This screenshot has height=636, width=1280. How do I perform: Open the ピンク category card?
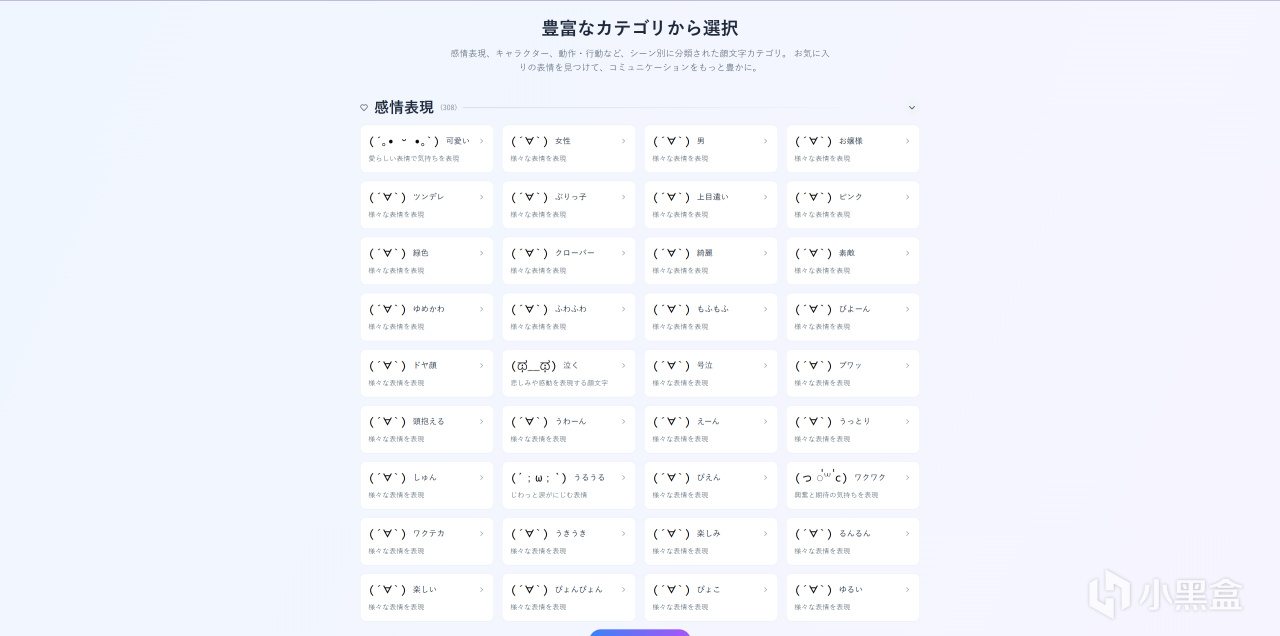click(852, 204)
